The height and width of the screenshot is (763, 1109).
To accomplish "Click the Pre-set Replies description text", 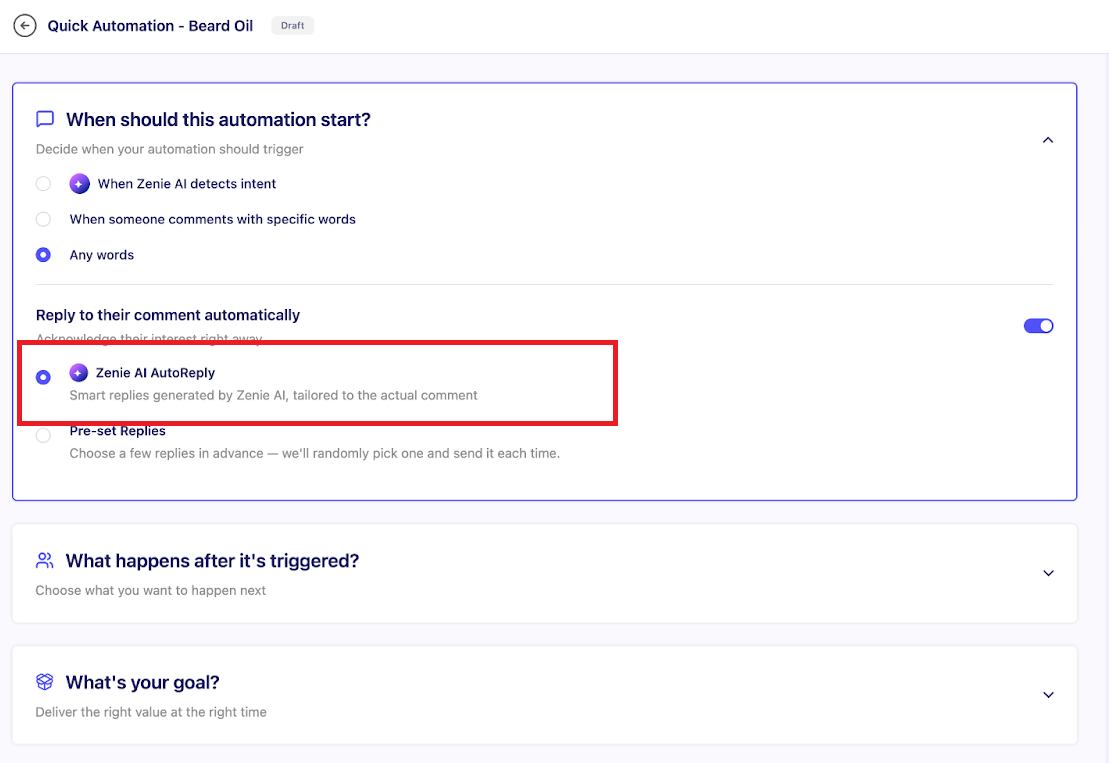I will click(x=314, y=453).
